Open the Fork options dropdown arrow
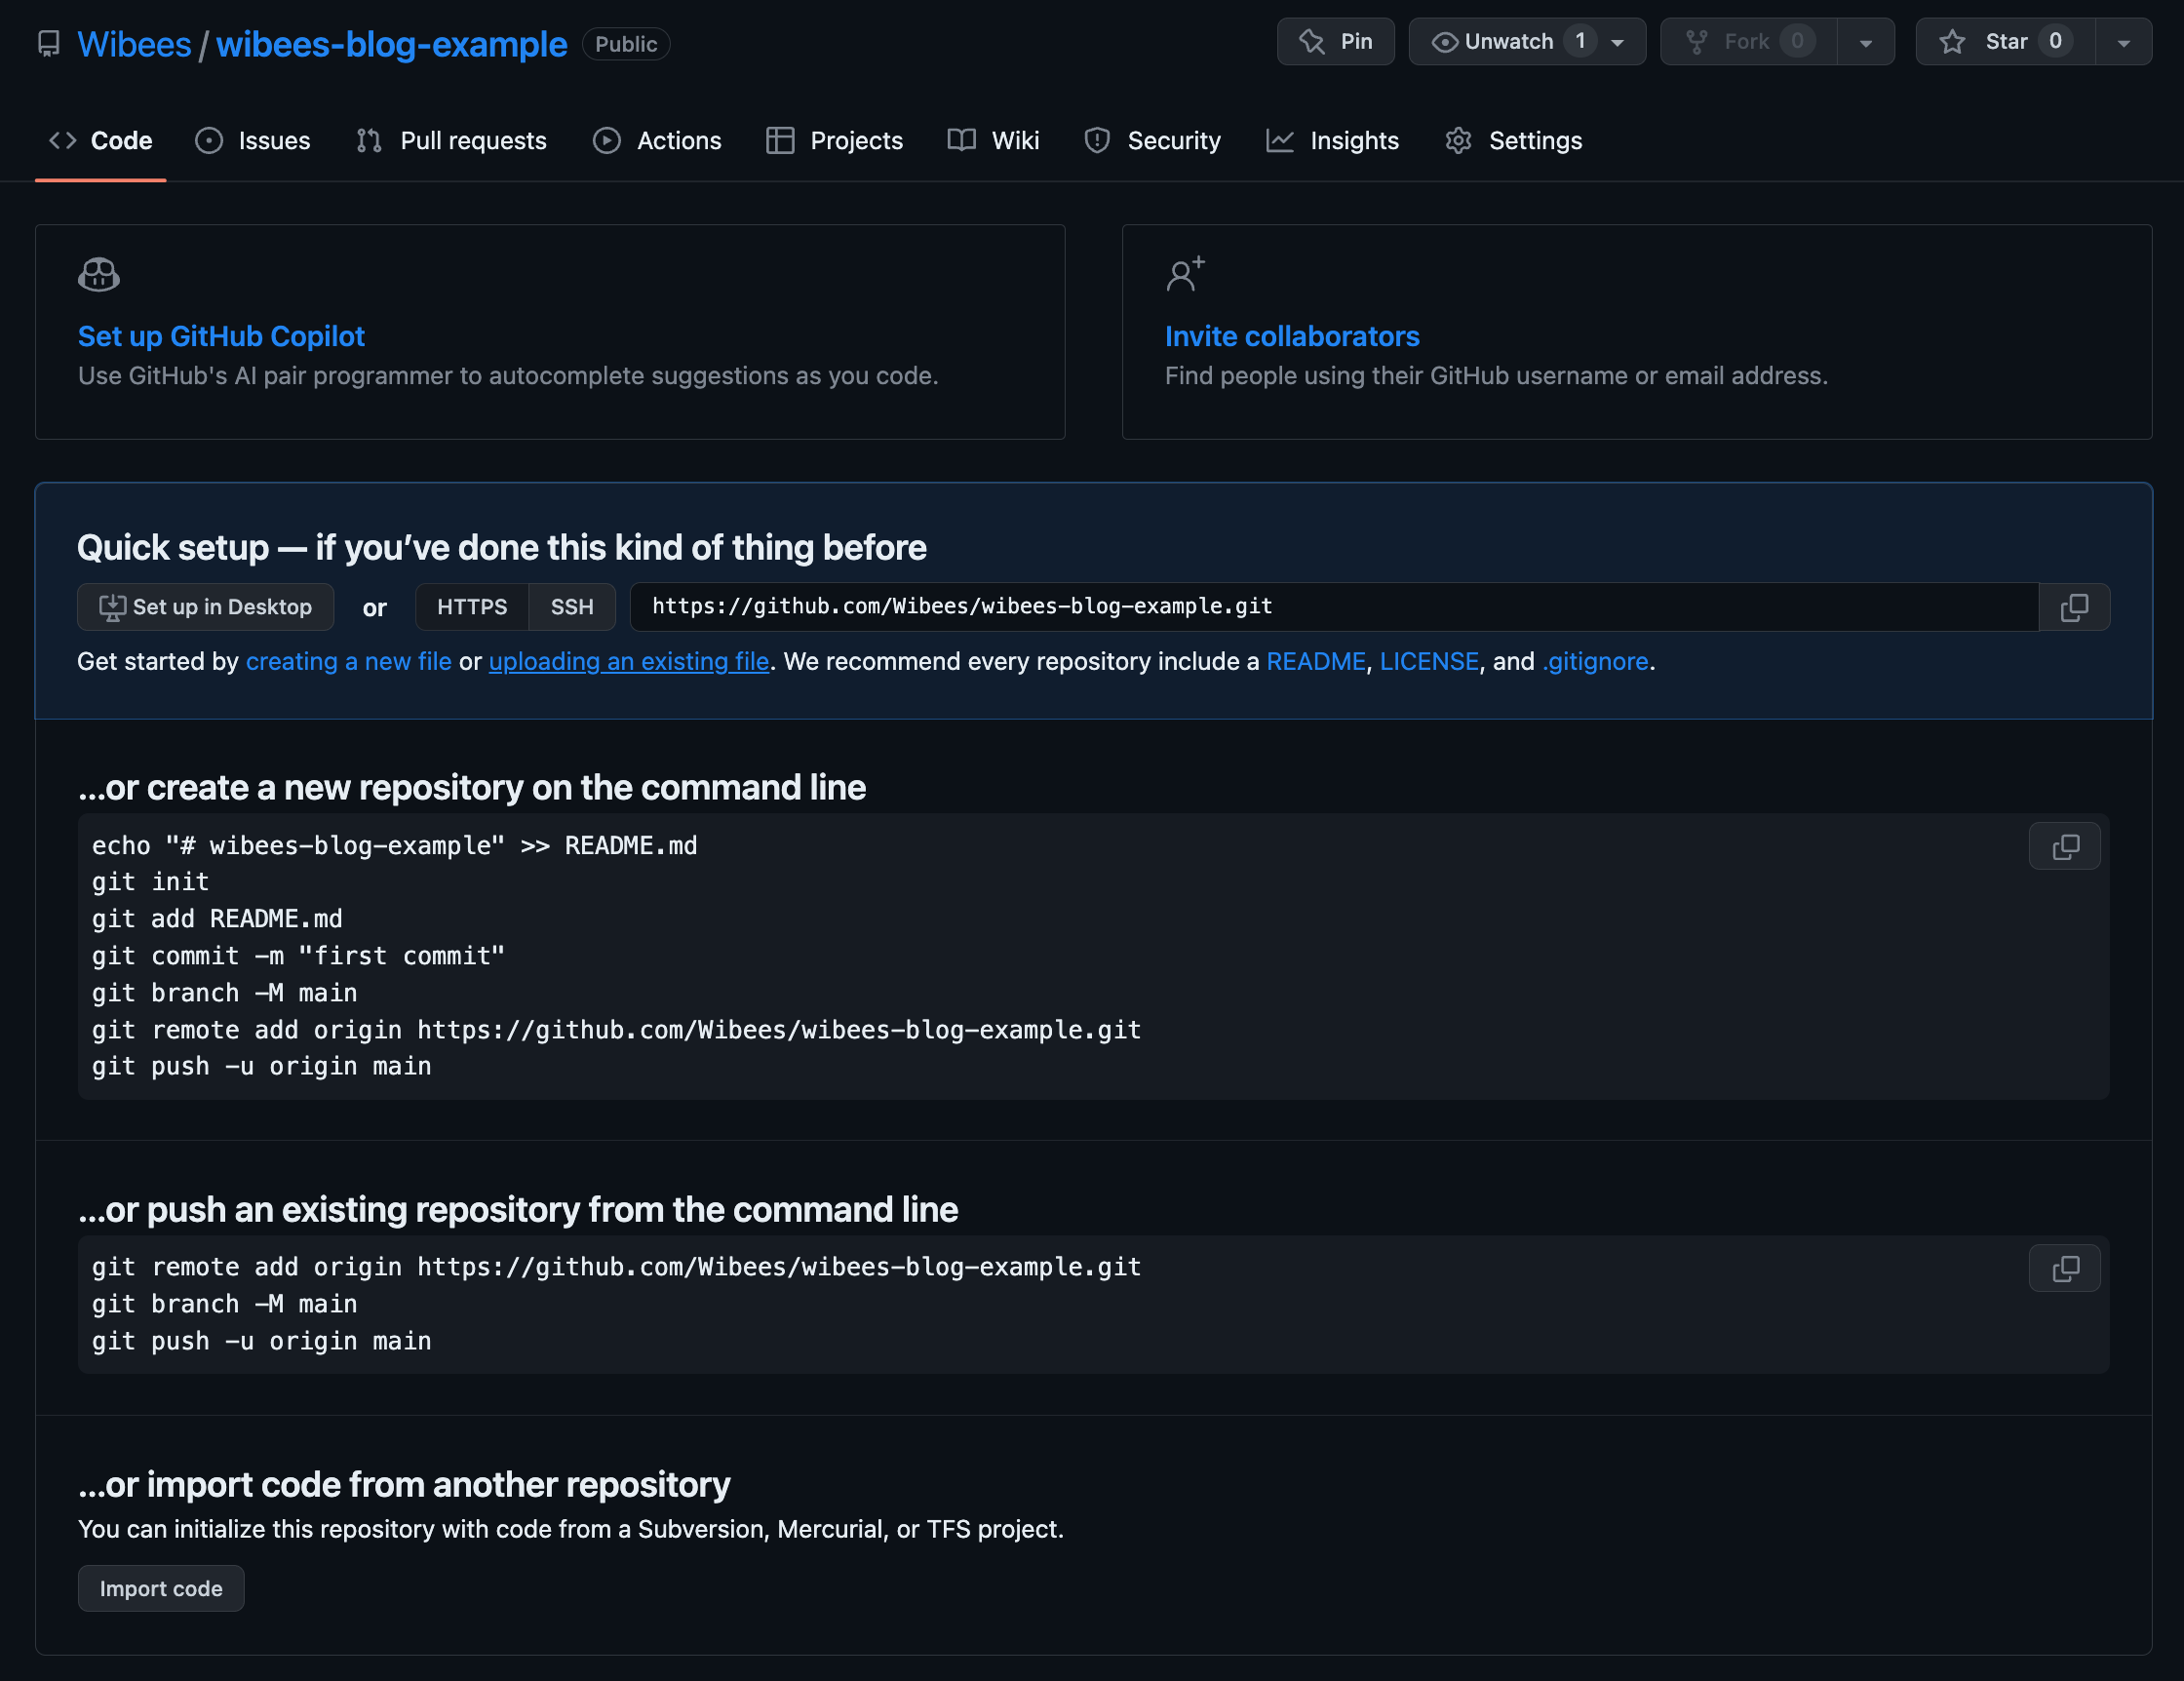Image resolution: width=2184 pixels, height=1681 pixels. pyautogui.click(x=1865, y=43)
